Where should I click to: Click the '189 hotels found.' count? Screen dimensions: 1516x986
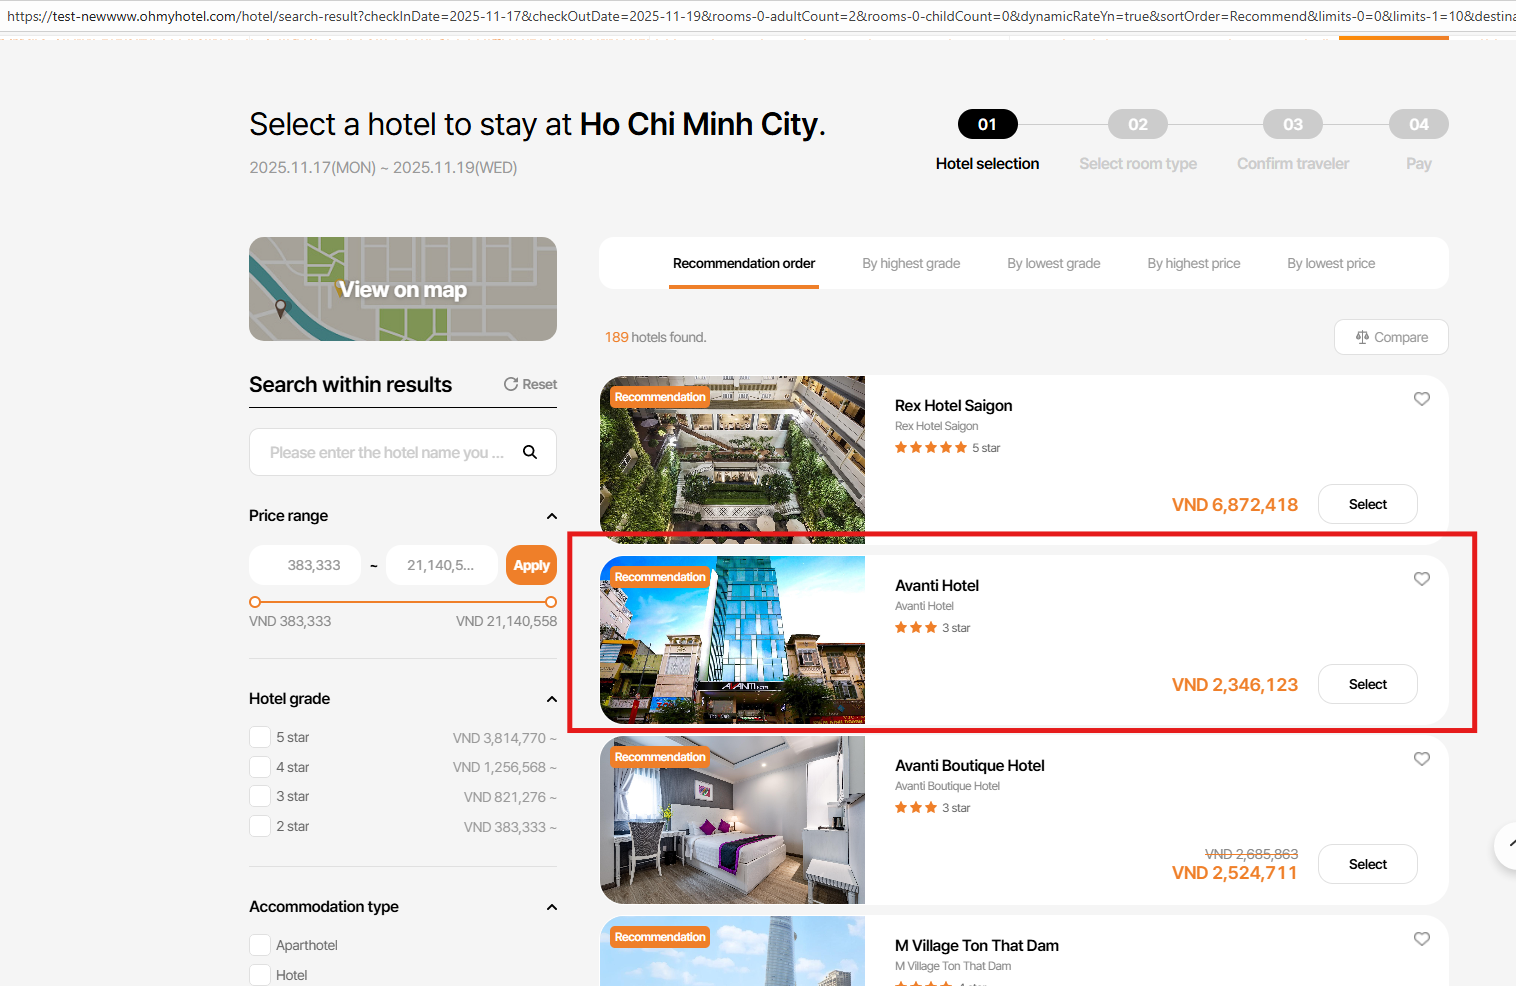tap(655, 337)
